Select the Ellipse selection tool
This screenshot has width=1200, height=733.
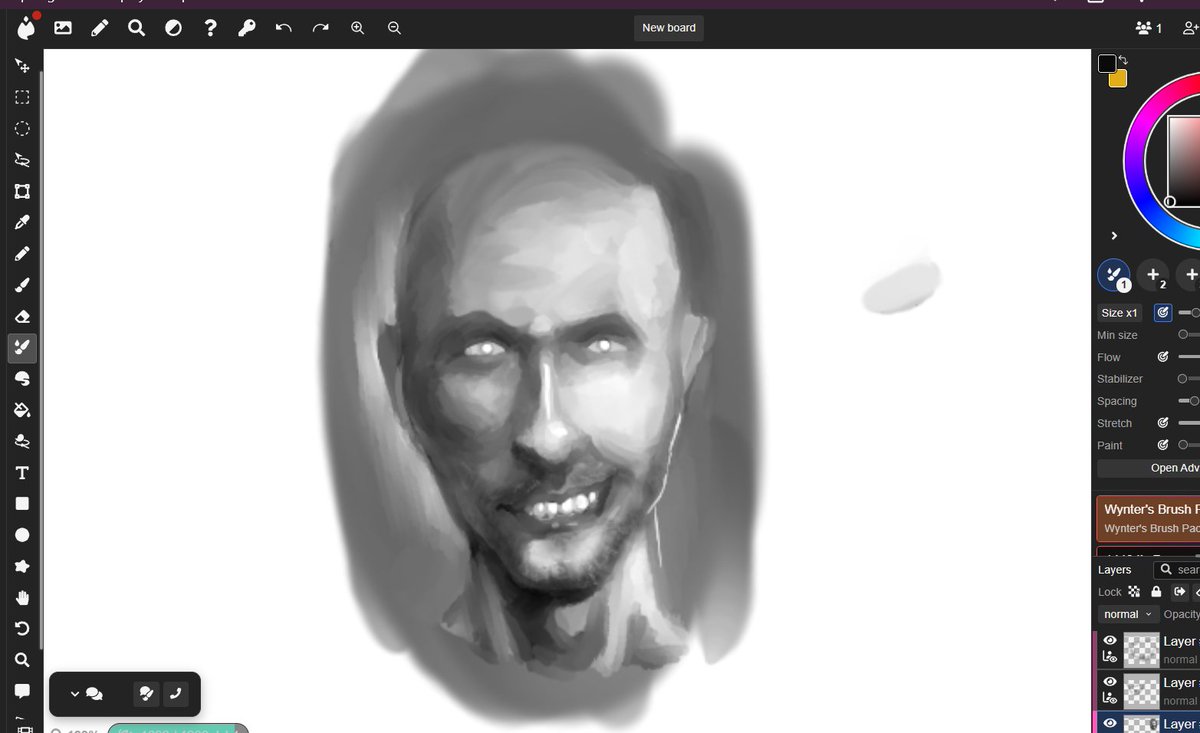(x=22, y=128)
